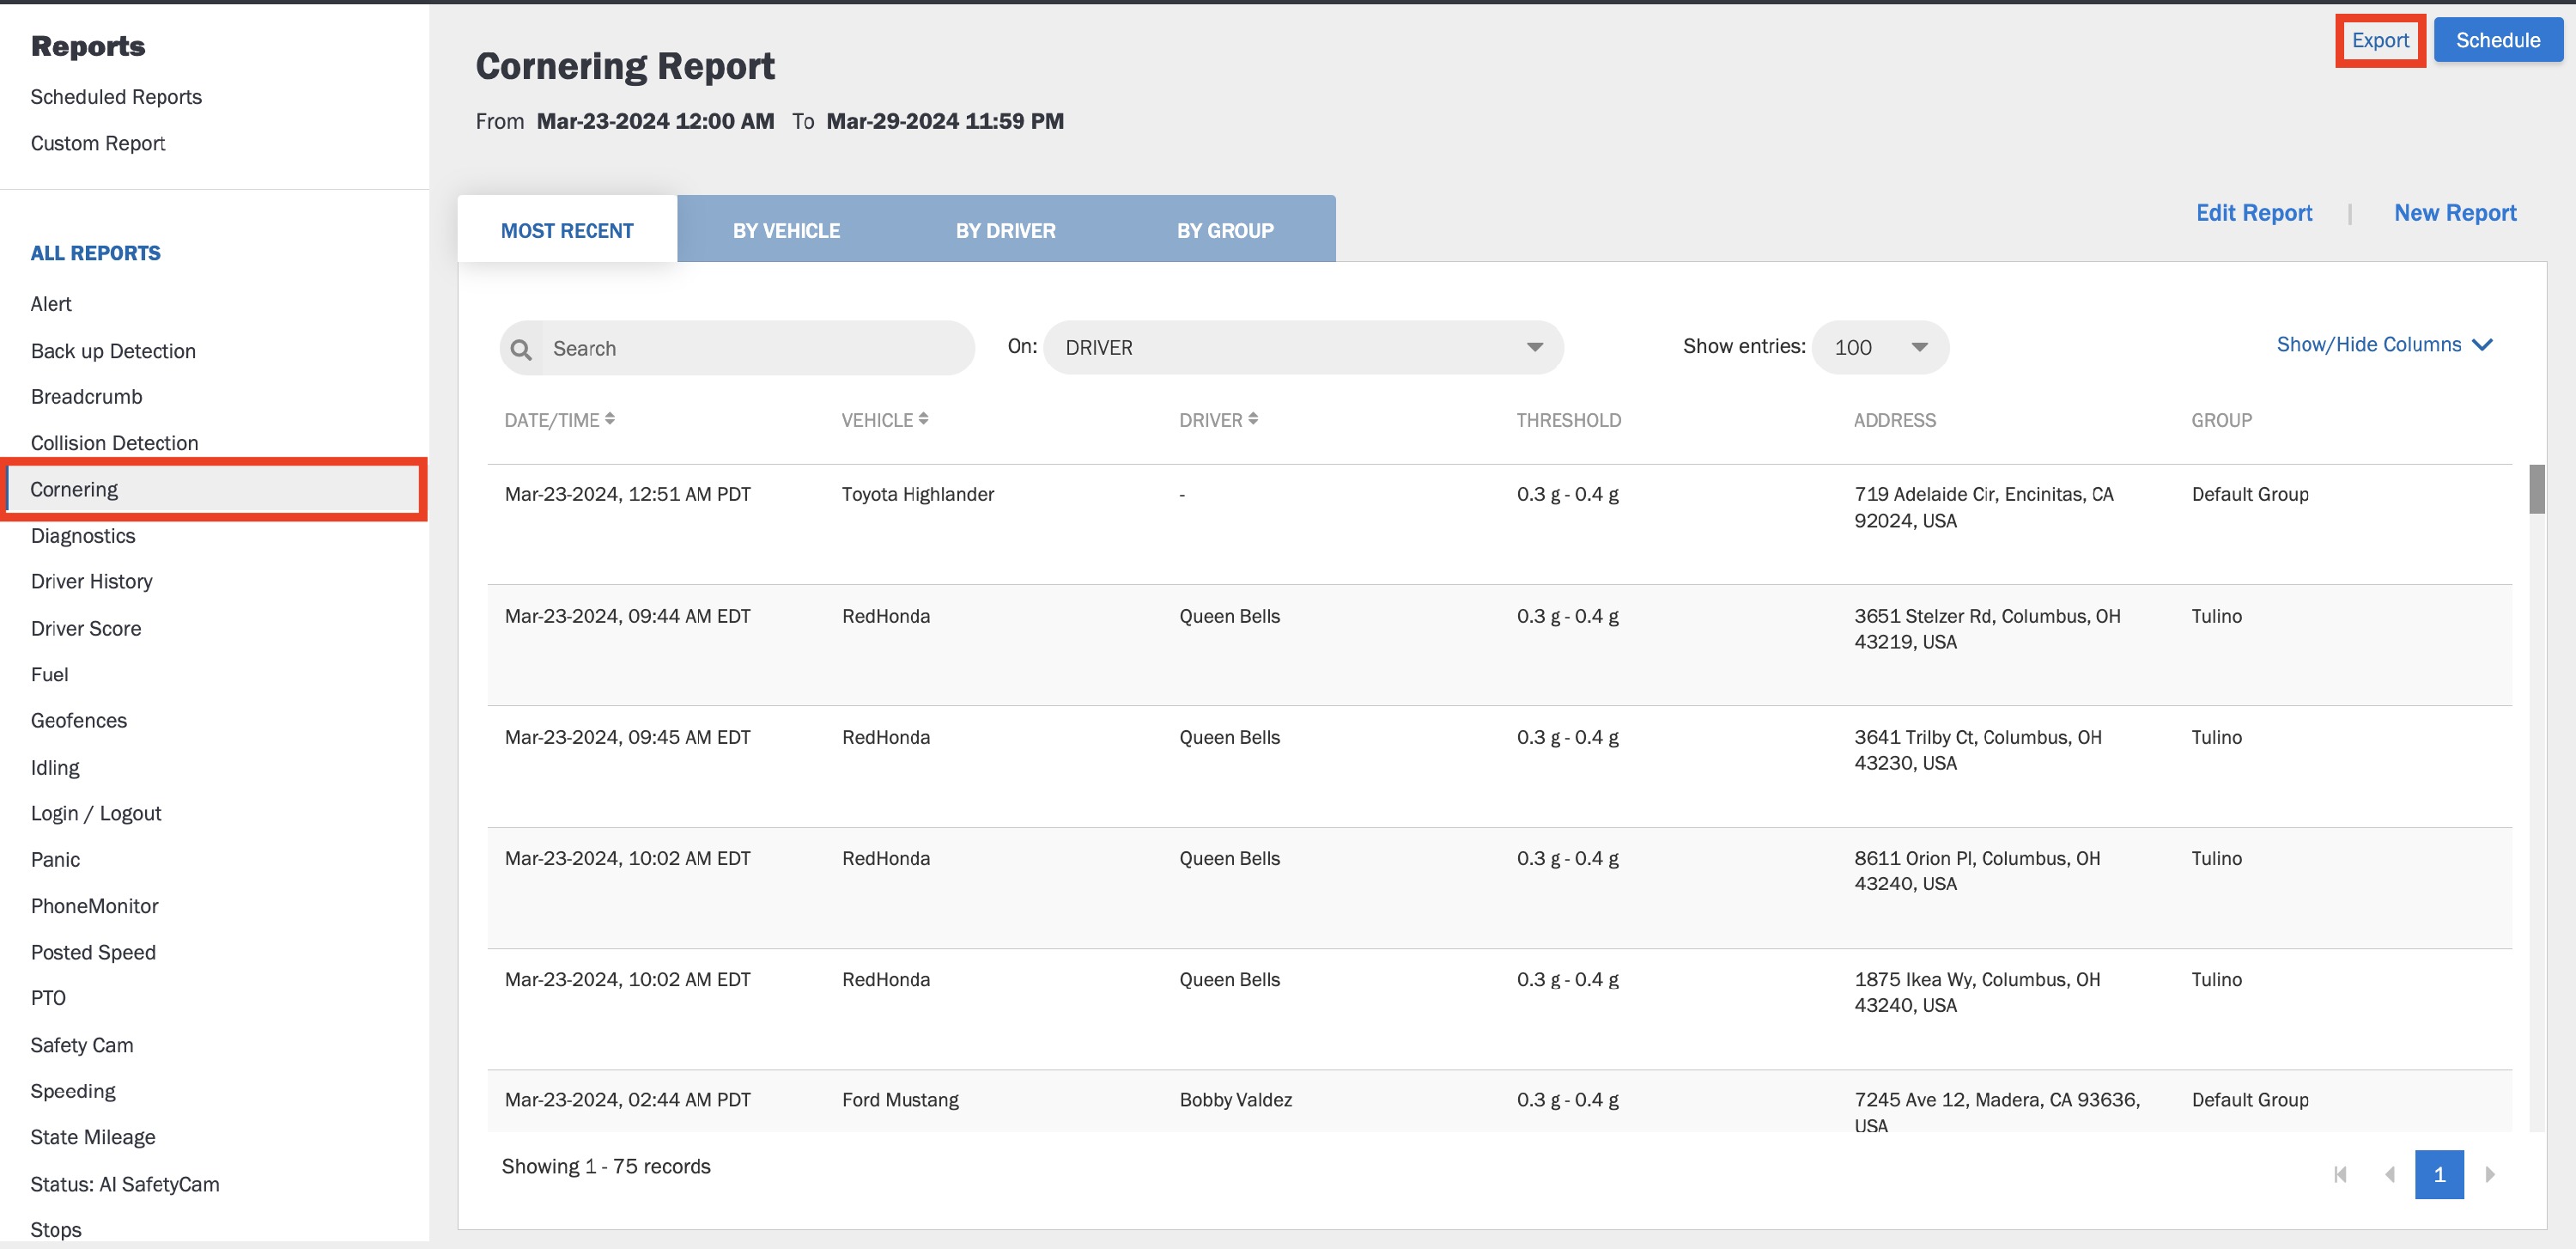This screenshot has height=1249, width=2576.
Task: Click the ALL REPORTS heading
Action: click(x=96, y=254)
